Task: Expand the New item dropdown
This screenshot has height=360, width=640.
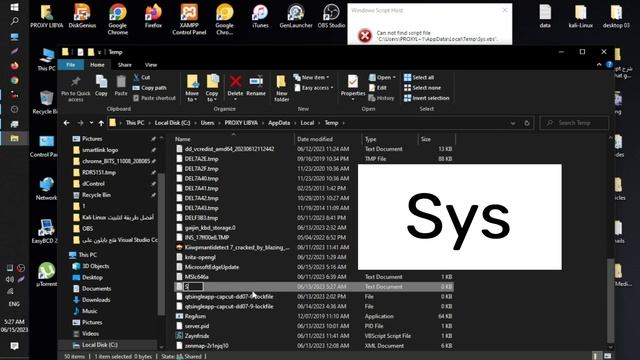Action: 312,77
